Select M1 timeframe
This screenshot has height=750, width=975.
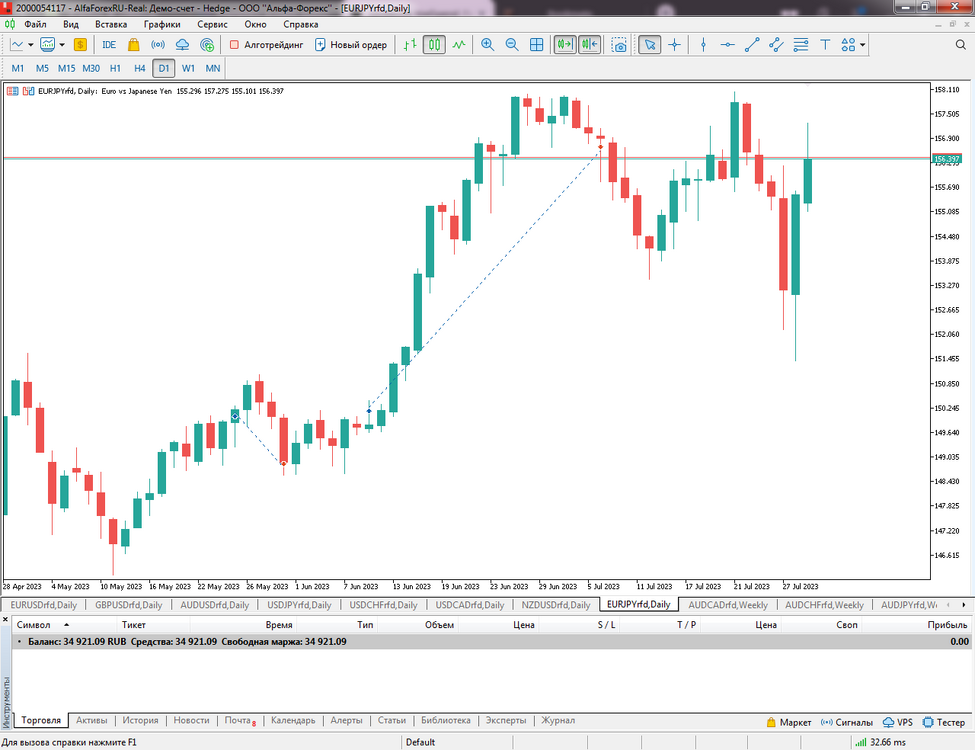click(x=18, y=68)
